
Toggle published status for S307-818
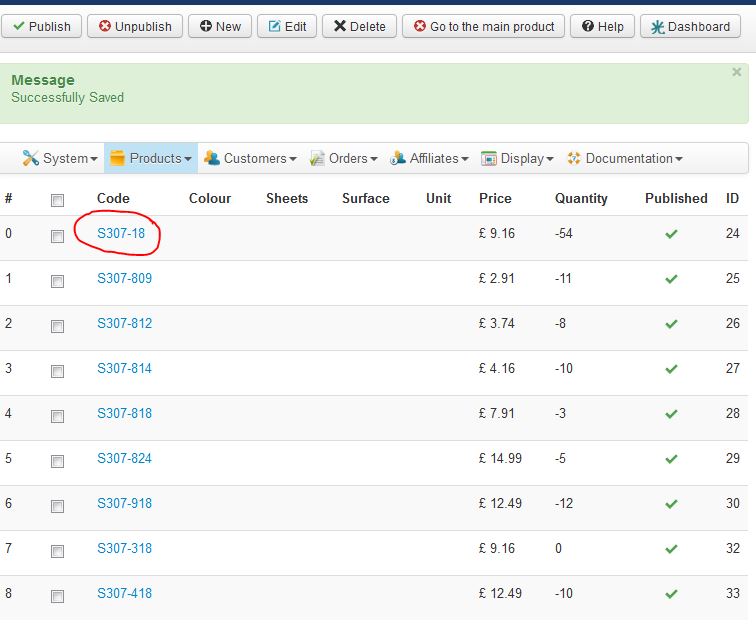(671, 414)
